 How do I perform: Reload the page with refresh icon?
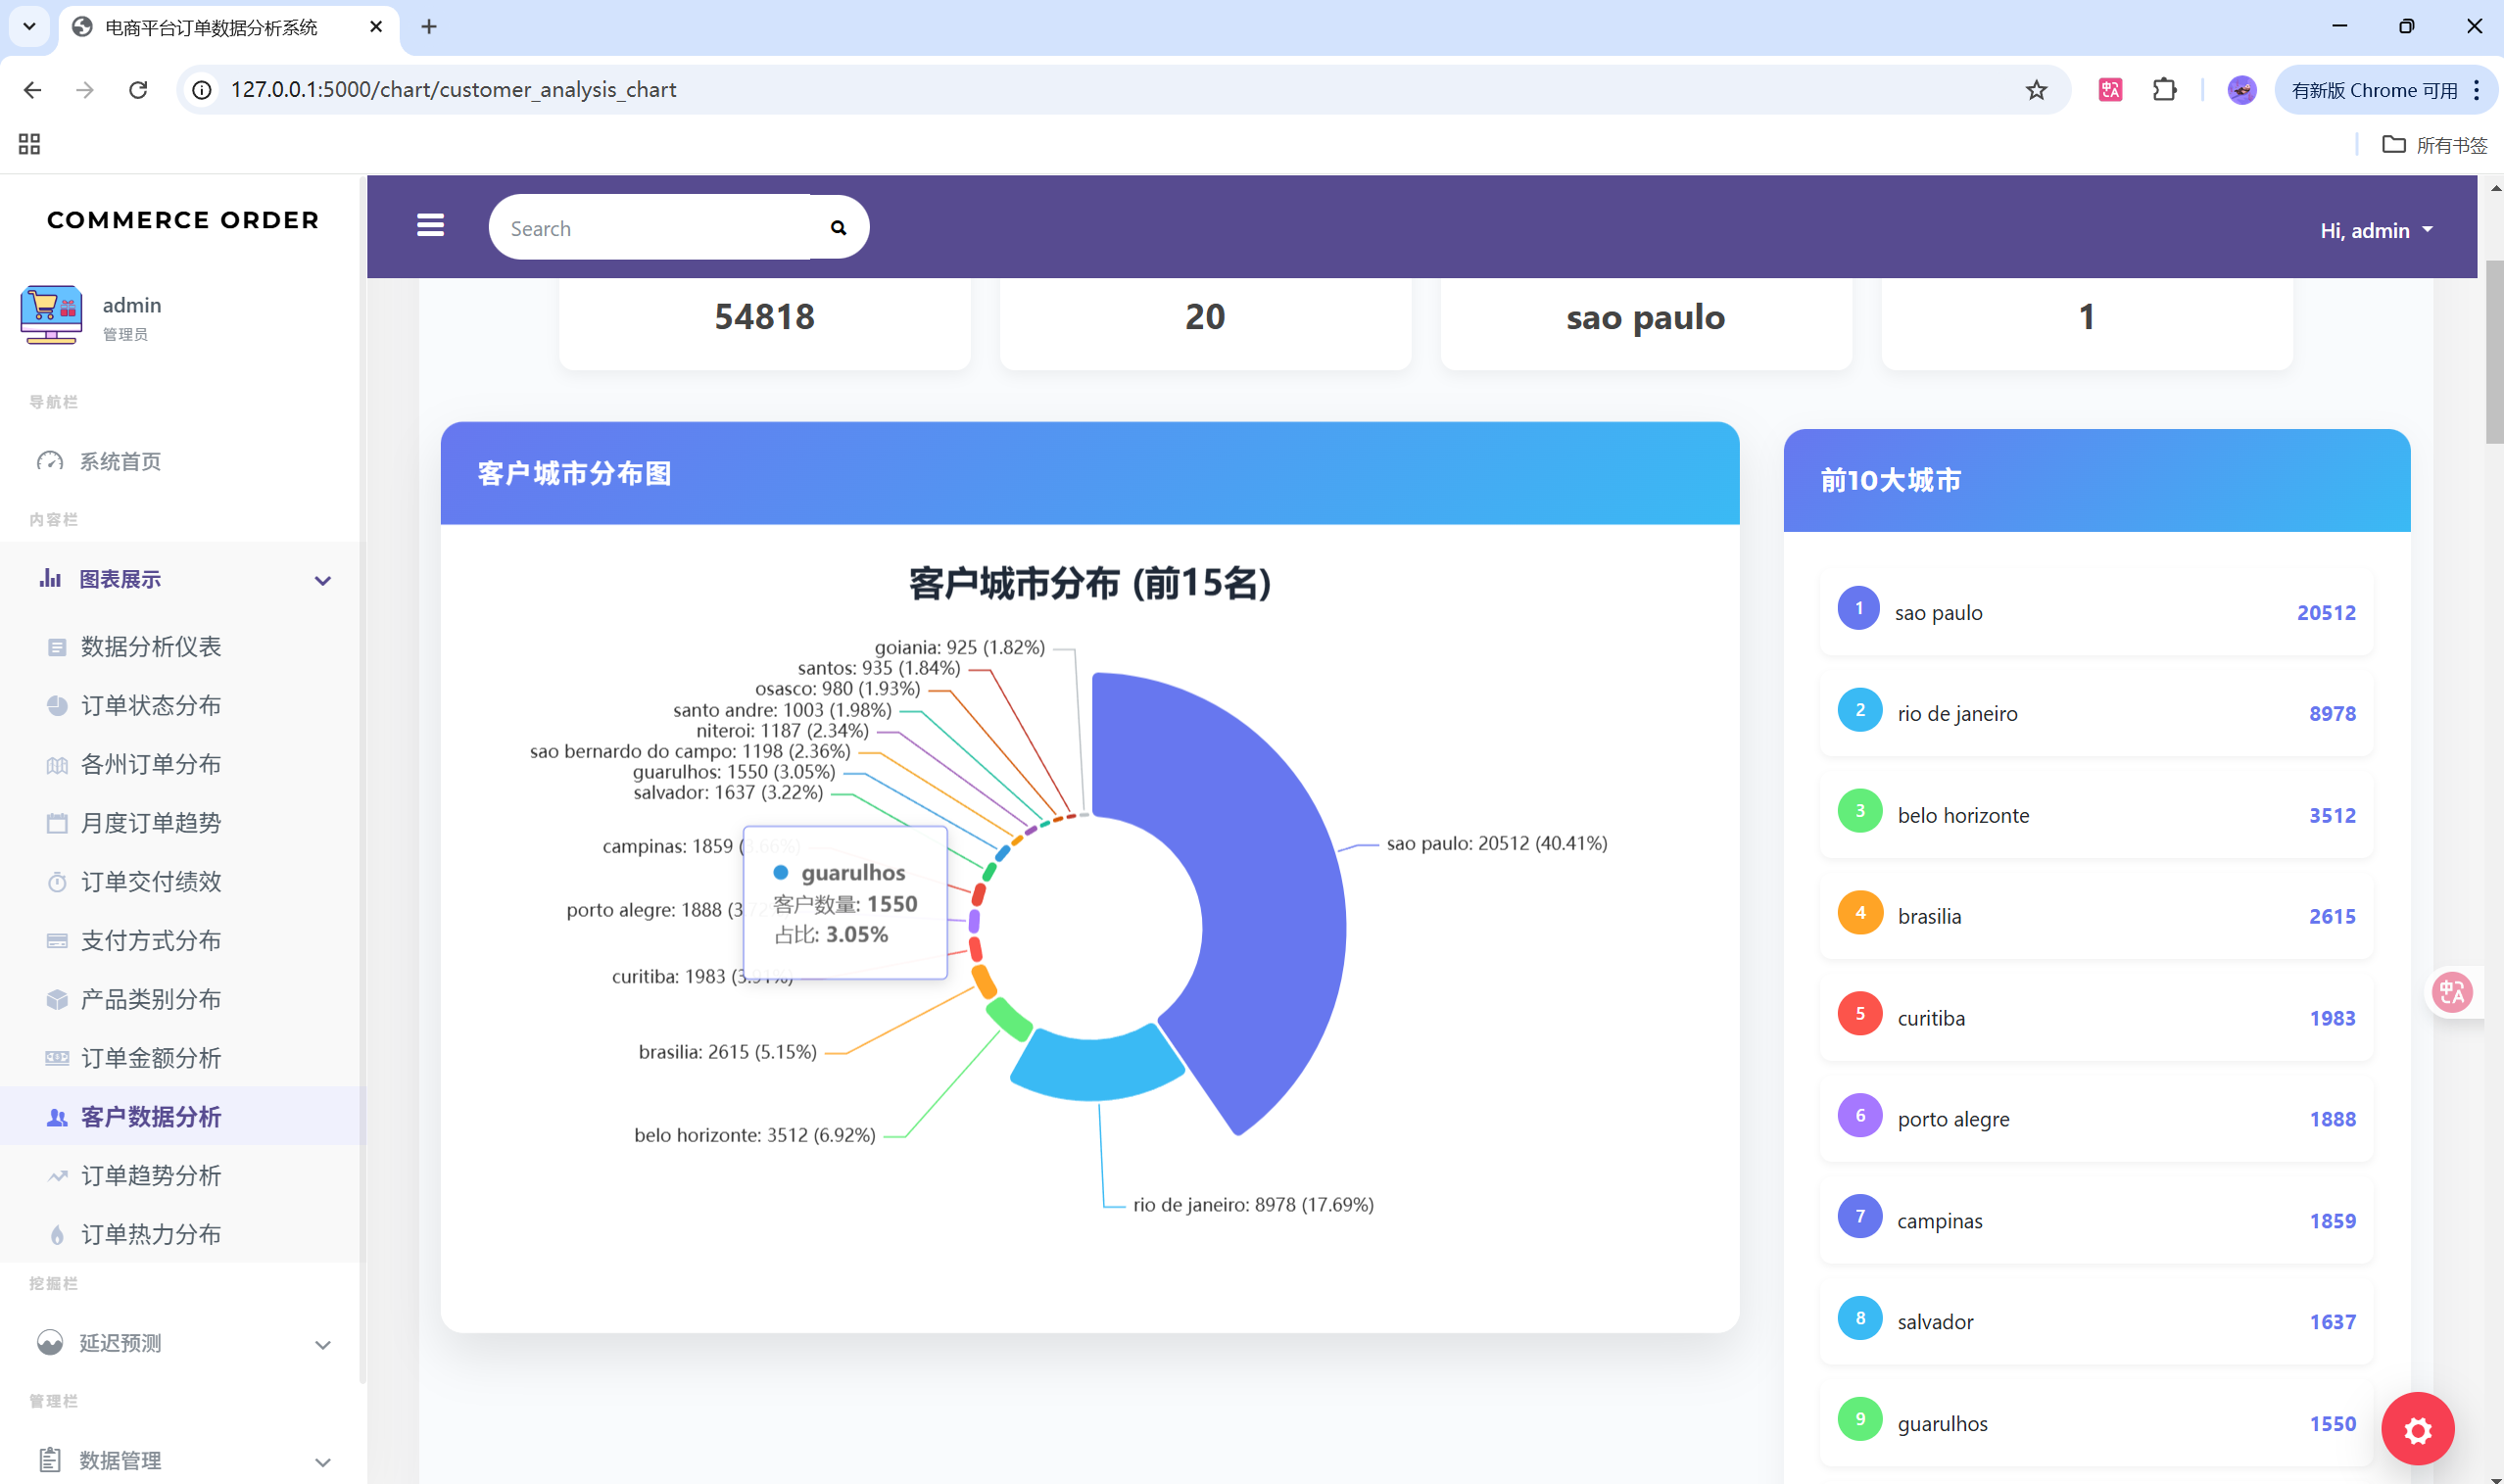[x=138, y=90]
